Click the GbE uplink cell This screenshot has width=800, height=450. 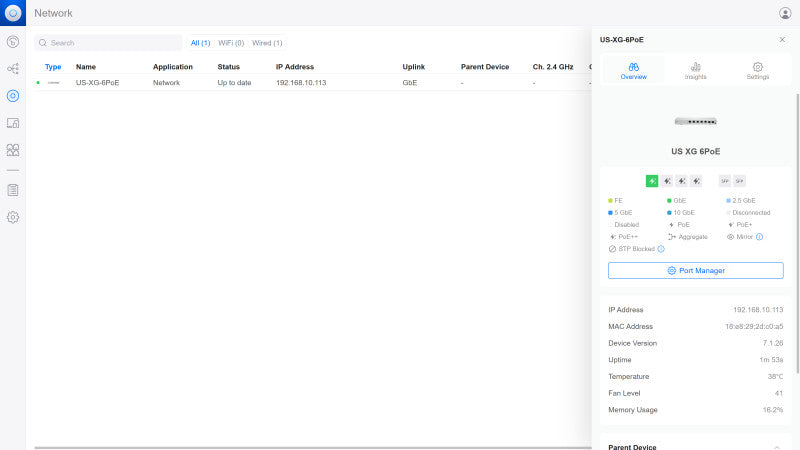[410, 83]
